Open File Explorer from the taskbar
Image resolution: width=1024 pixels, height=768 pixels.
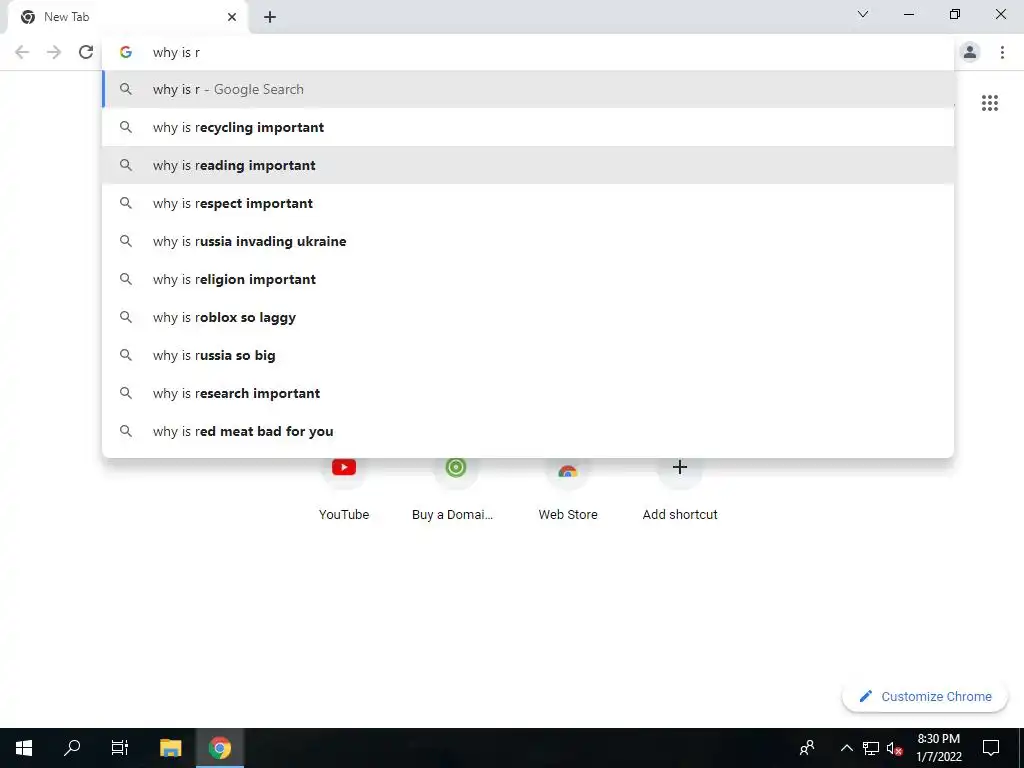[x=170, y=748]
